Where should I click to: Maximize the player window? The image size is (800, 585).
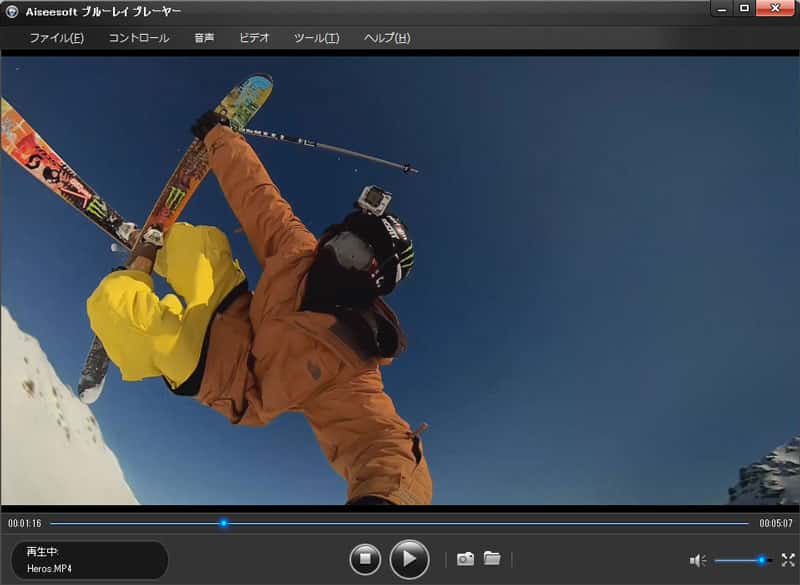[x=746, y=8]
